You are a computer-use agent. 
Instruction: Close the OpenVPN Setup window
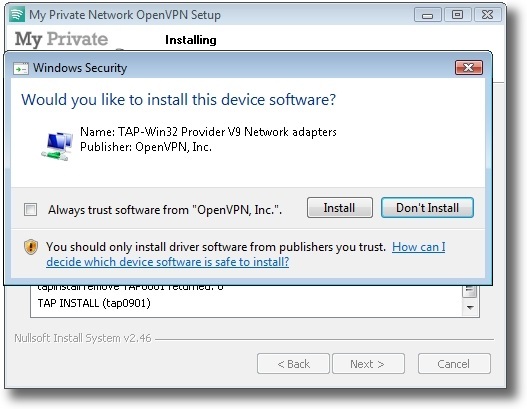tap(487, 15)
